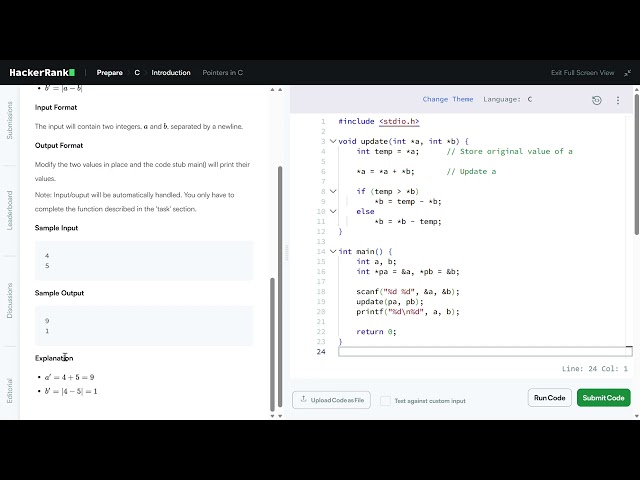Viewport: 640px width, 480px height.
Task: Open the Leaderboard side tab
Action: click(x=10, y=210)
